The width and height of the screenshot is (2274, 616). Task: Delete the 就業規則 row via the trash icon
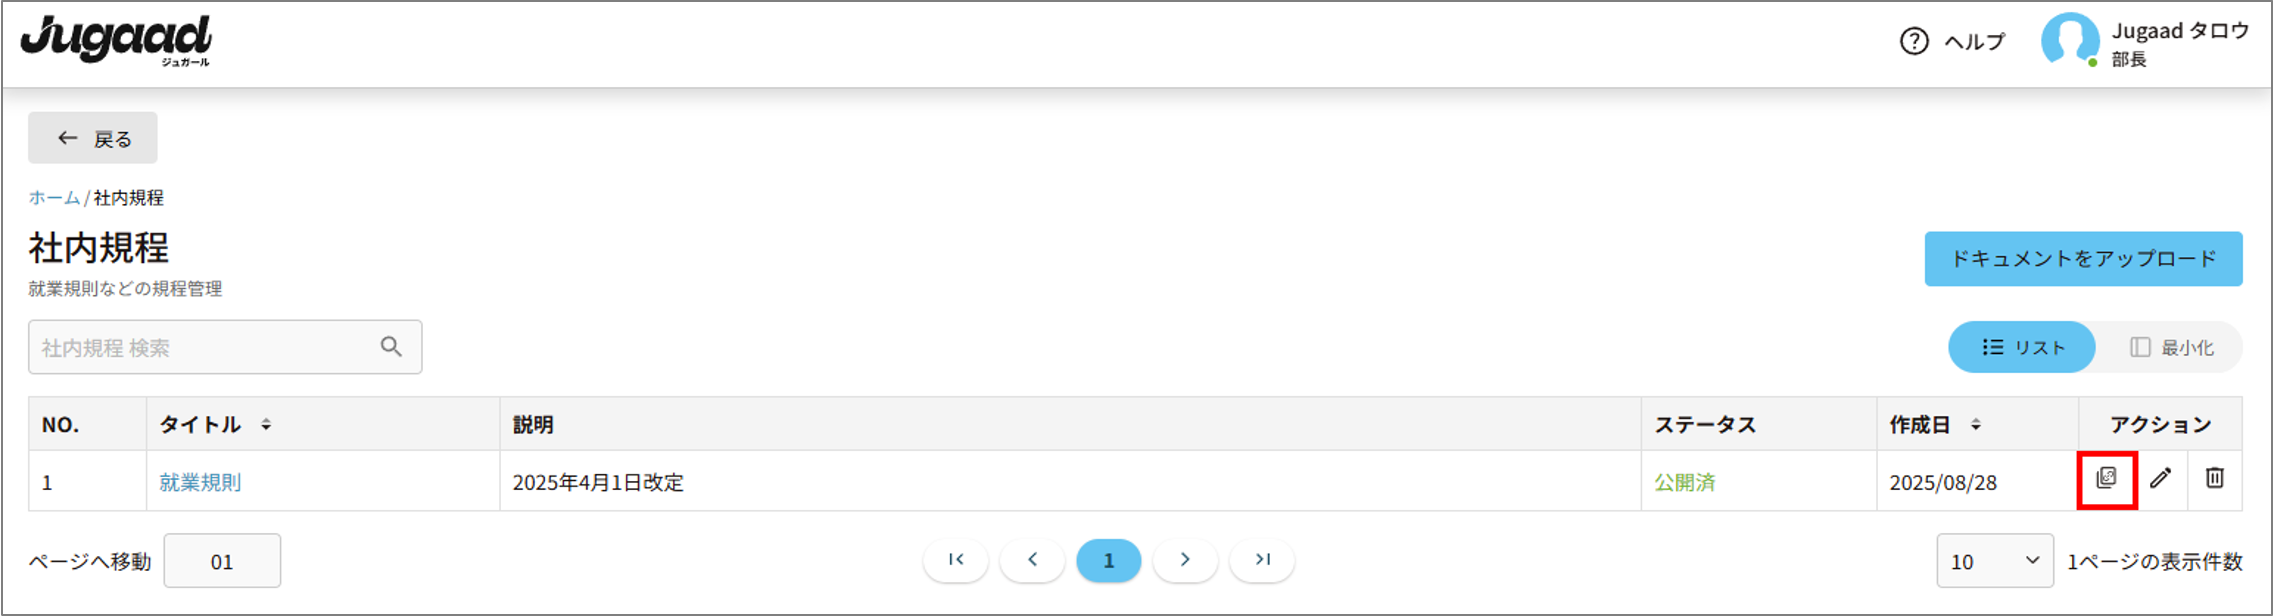(x=2214, y=478)
